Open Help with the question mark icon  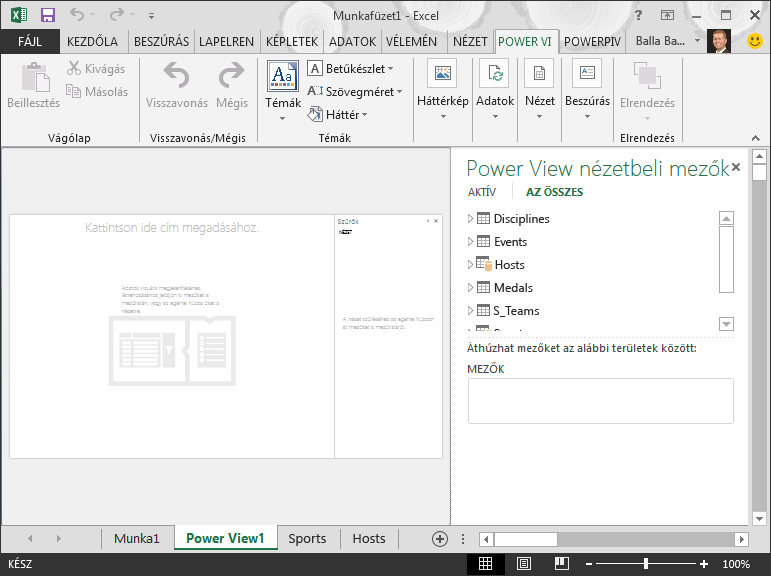[638, 15]
